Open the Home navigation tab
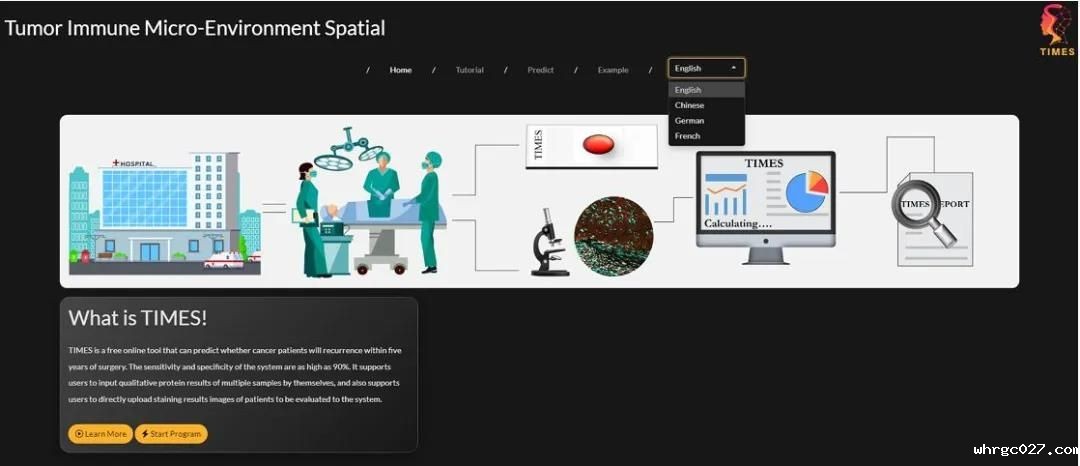 [400, 70]
